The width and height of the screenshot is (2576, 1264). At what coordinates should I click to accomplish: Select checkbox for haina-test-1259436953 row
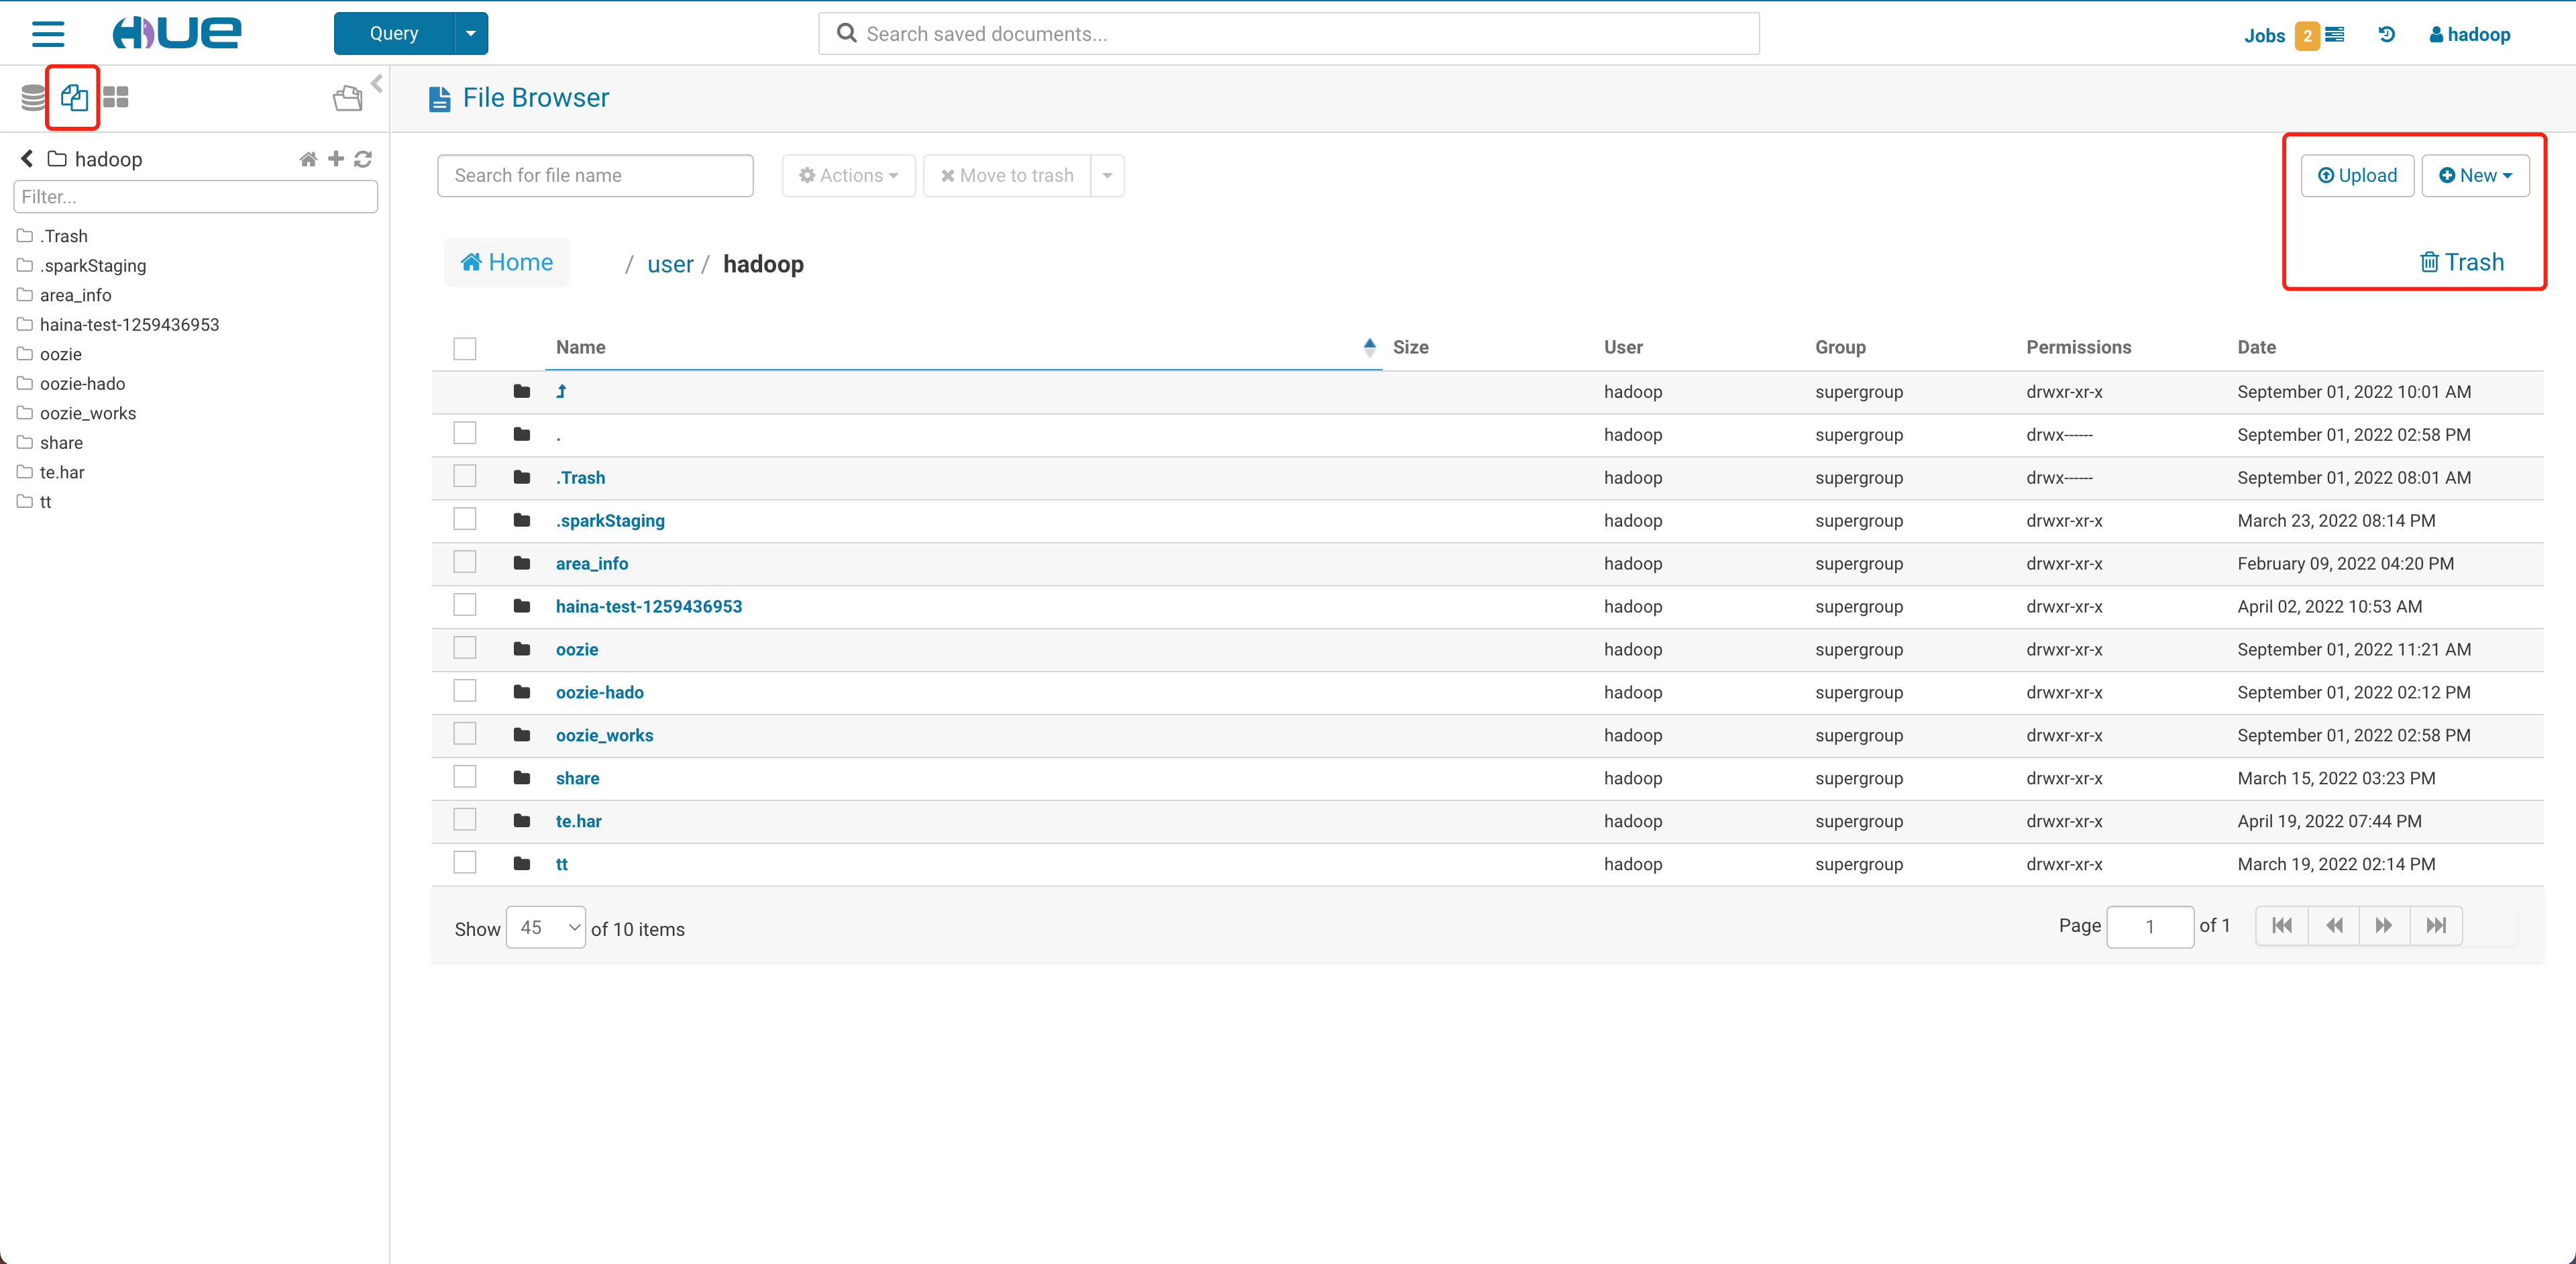coord(465,605)
